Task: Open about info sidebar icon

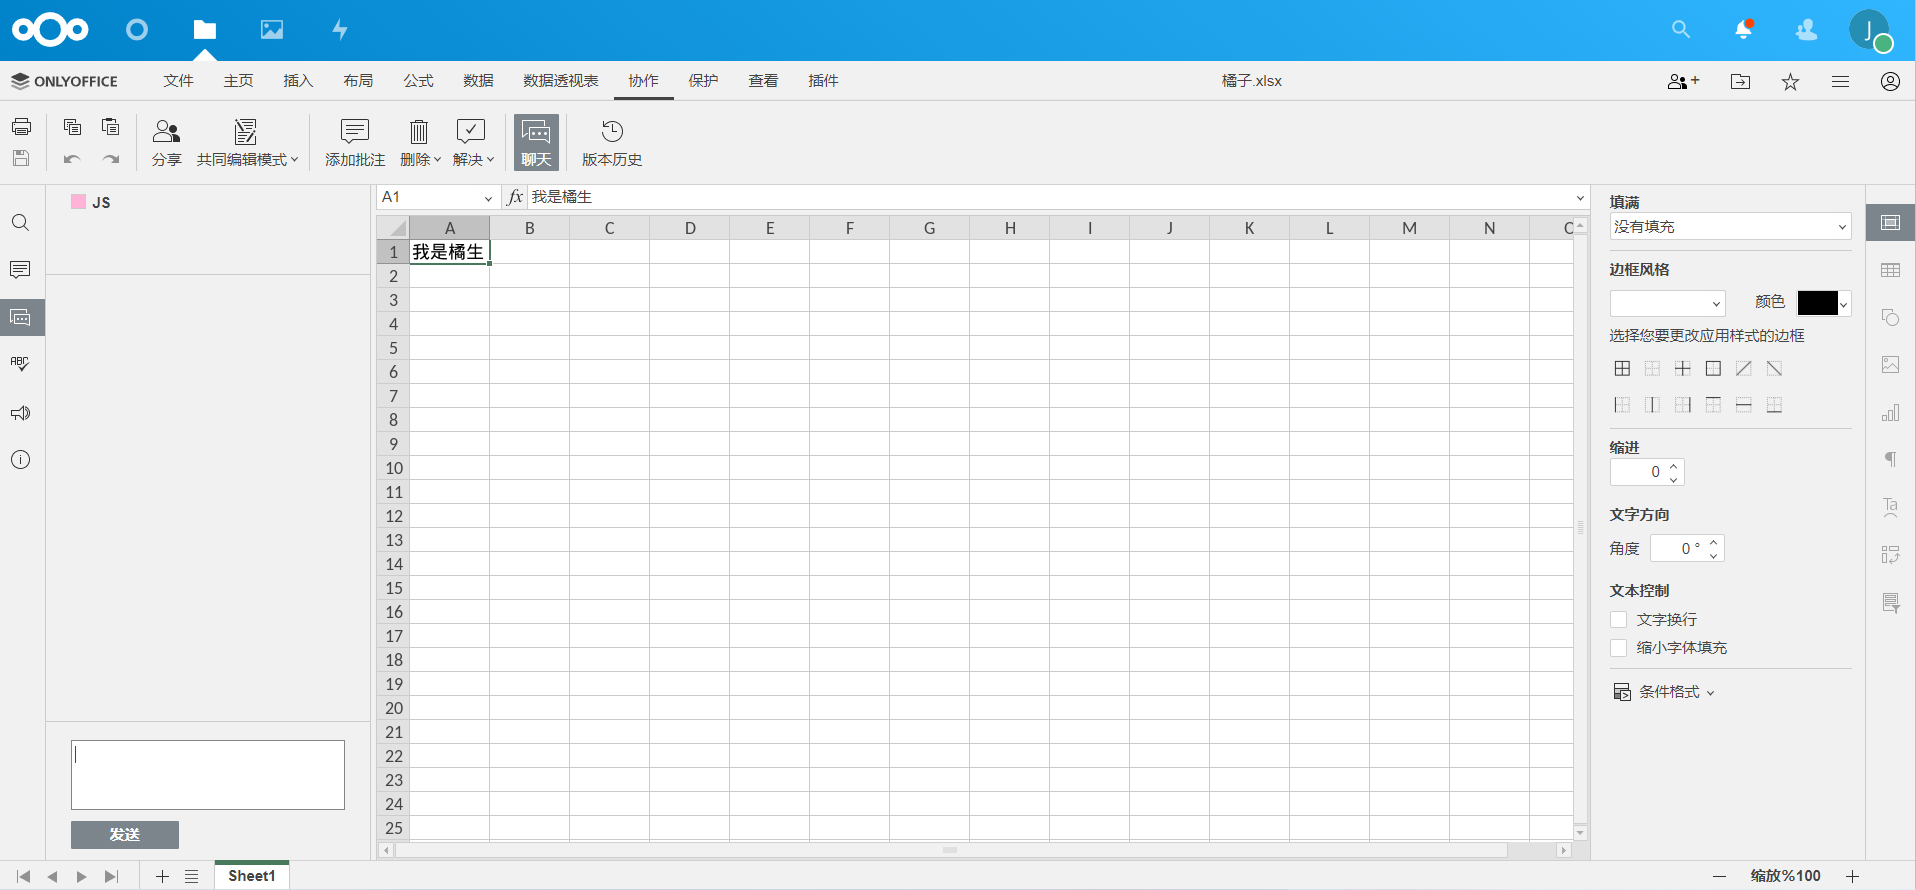Action: 21,460
